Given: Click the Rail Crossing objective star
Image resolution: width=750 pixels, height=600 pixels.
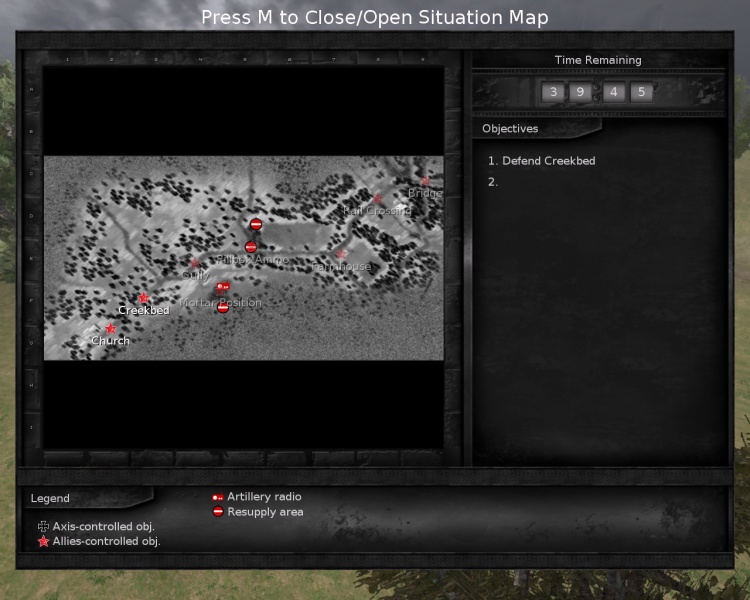Looking at the screenshot, I should (378, 198).
